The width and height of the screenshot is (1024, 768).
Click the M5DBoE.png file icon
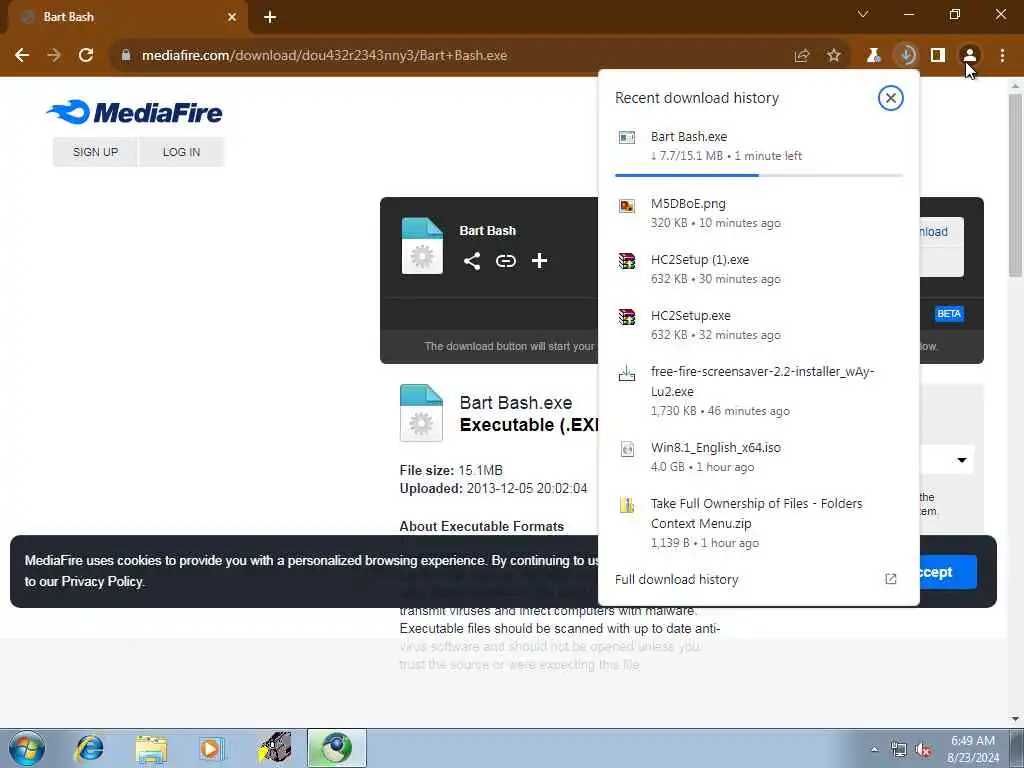(x=627, y=206)
